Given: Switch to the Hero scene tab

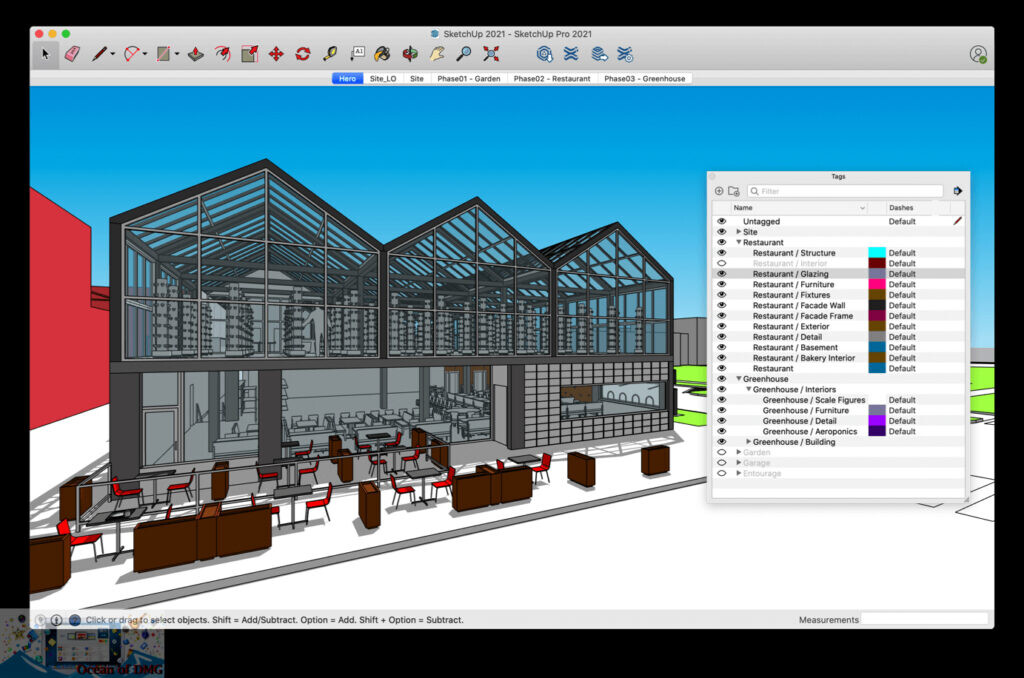Looking at the screenshot, I should tap(347, 78).
